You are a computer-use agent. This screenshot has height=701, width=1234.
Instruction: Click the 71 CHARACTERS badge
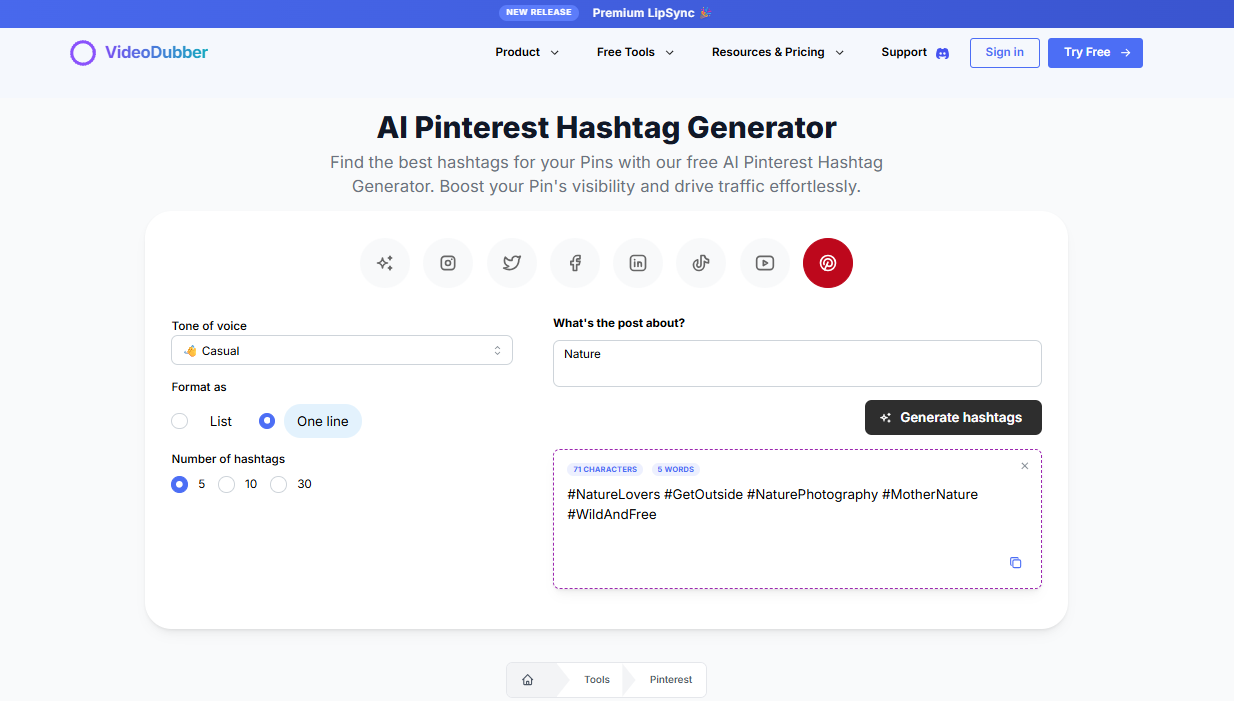pyautogui.click(x=605, y=469)
